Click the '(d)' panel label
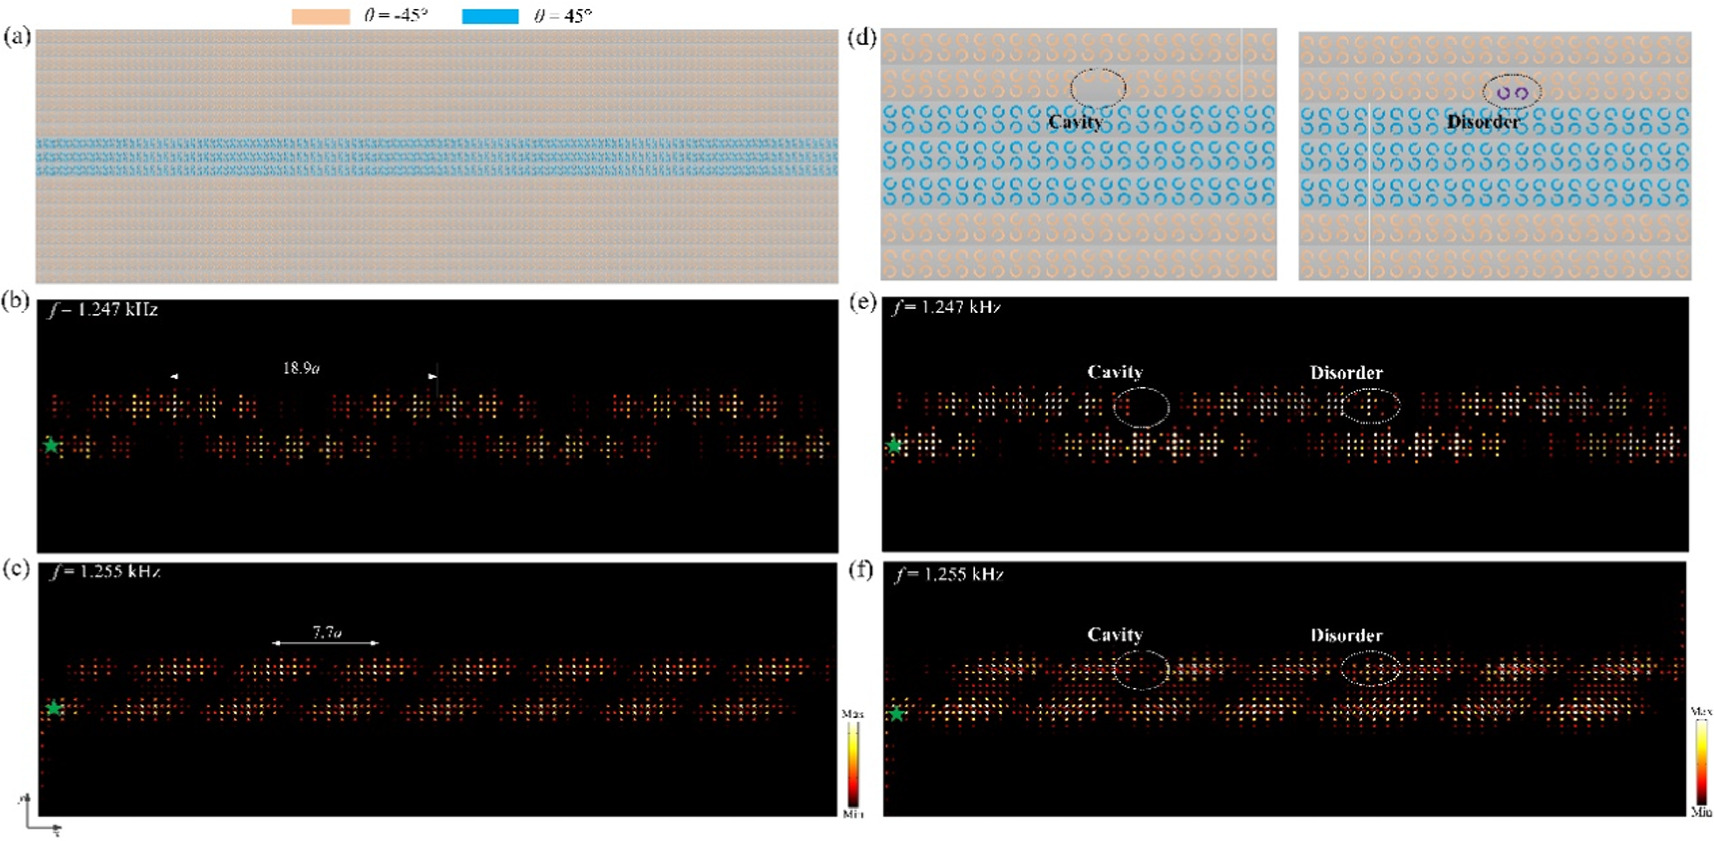This screenshot has height=841, width=1714. [x=862, y=38]
